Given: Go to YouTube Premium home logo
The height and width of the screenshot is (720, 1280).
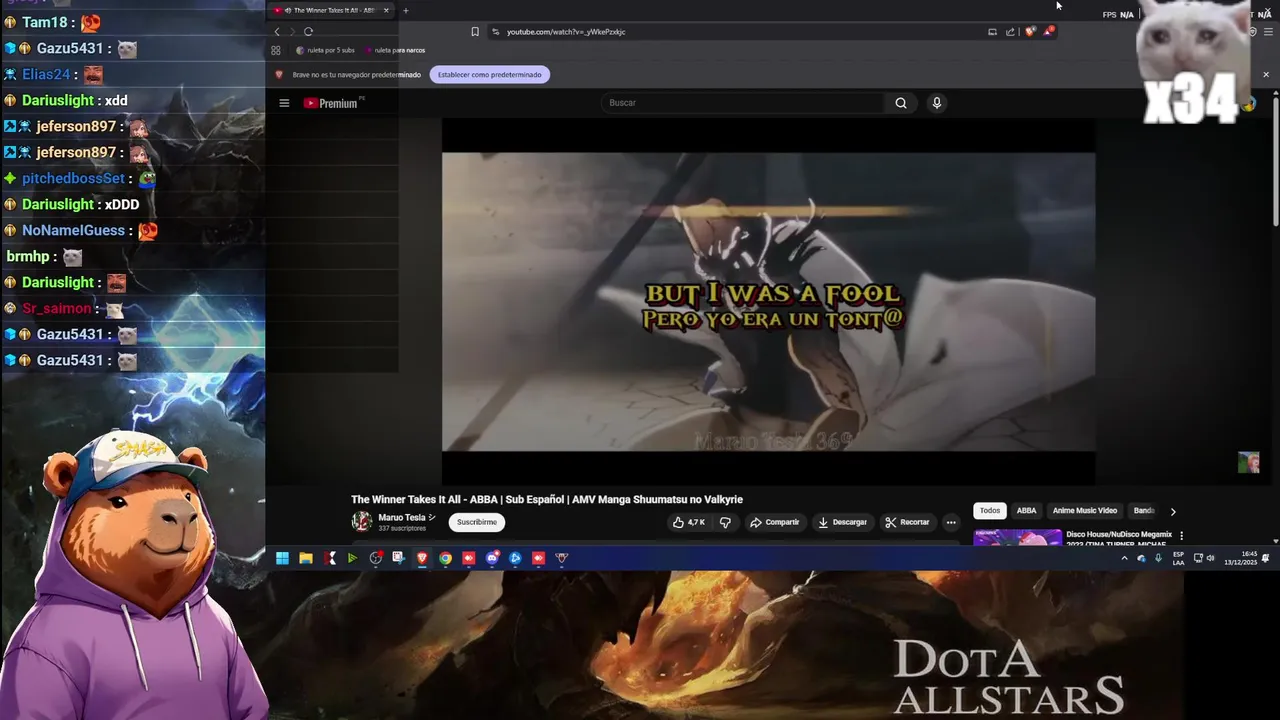Looking at the screenshot, I should 331,103.
